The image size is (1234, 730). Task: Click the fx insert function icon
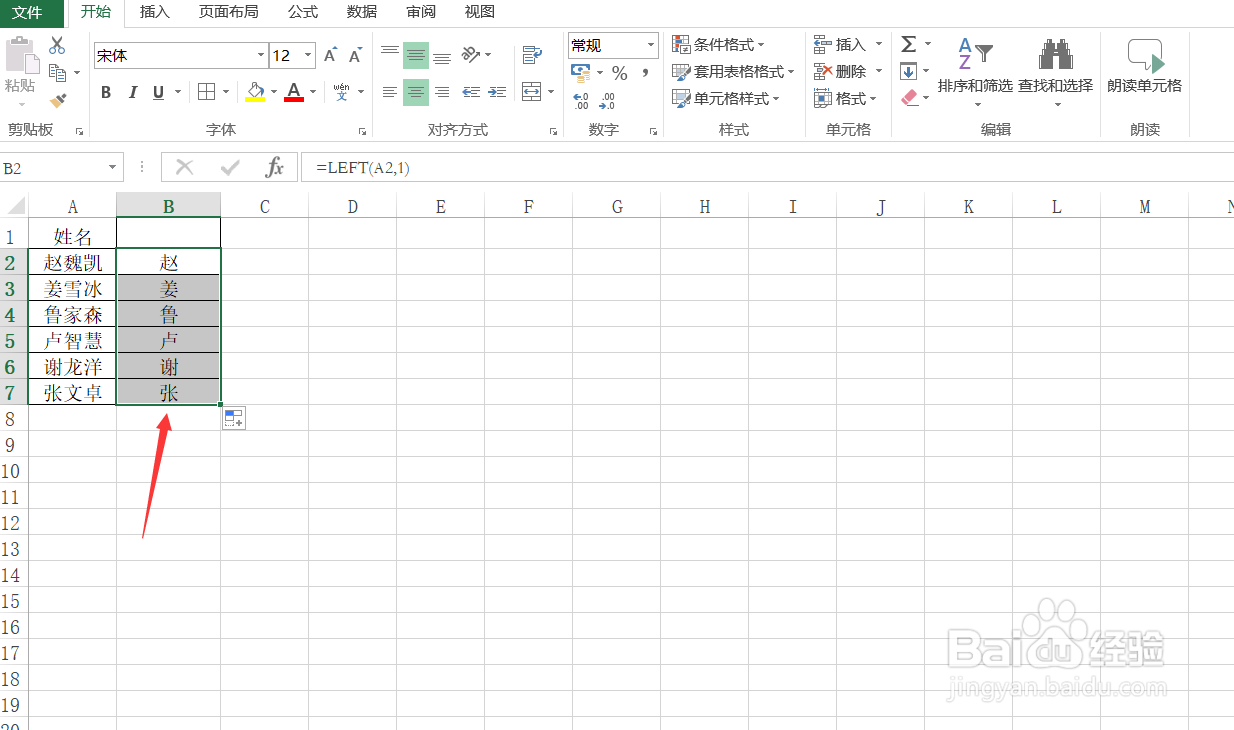[277, 167]
